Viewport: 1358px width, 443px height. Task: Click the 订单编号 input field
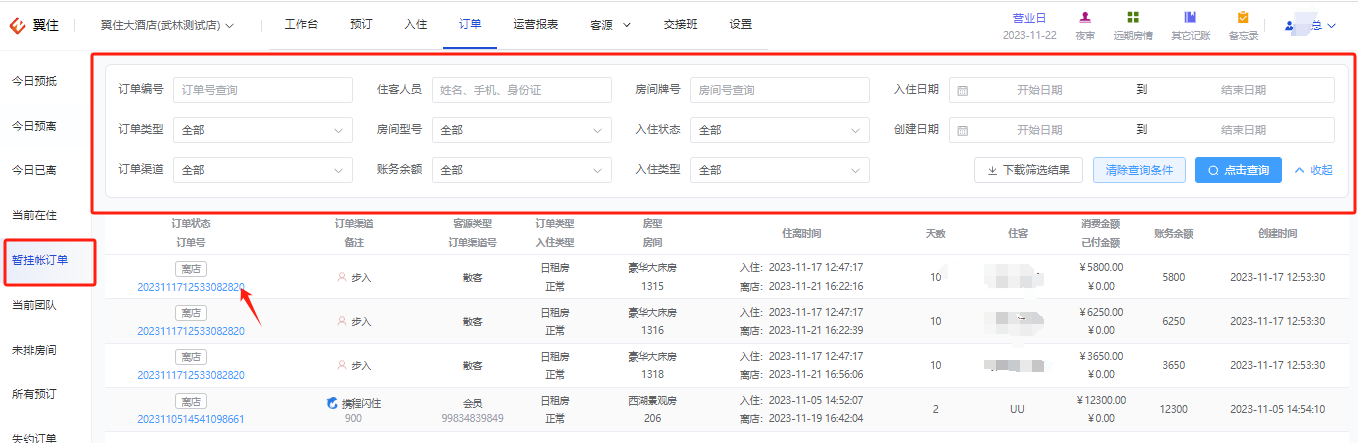(x=263, y=90)
